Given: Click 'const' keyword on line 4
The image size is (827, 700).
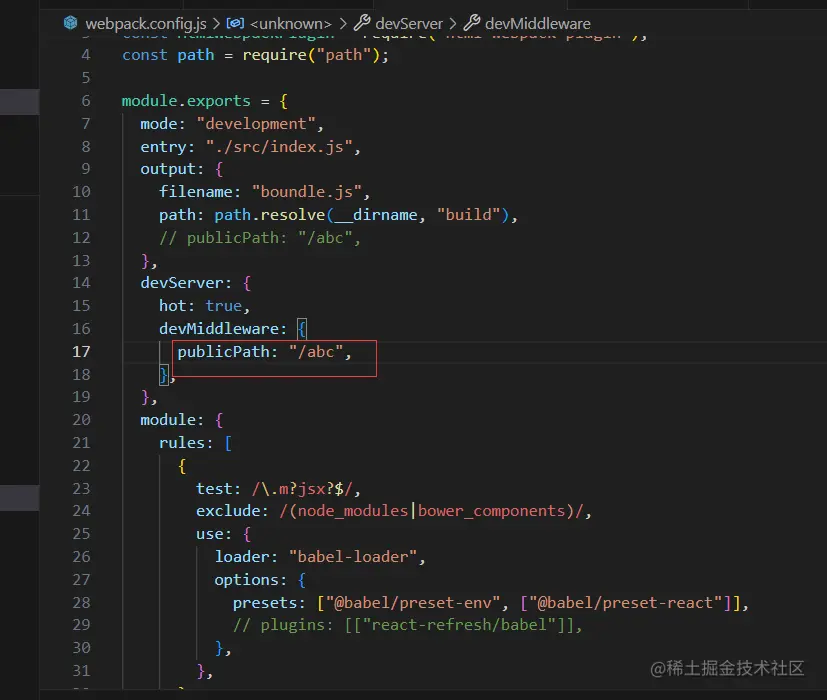Looking at the screenshot, I should click(x=145, y=55).
